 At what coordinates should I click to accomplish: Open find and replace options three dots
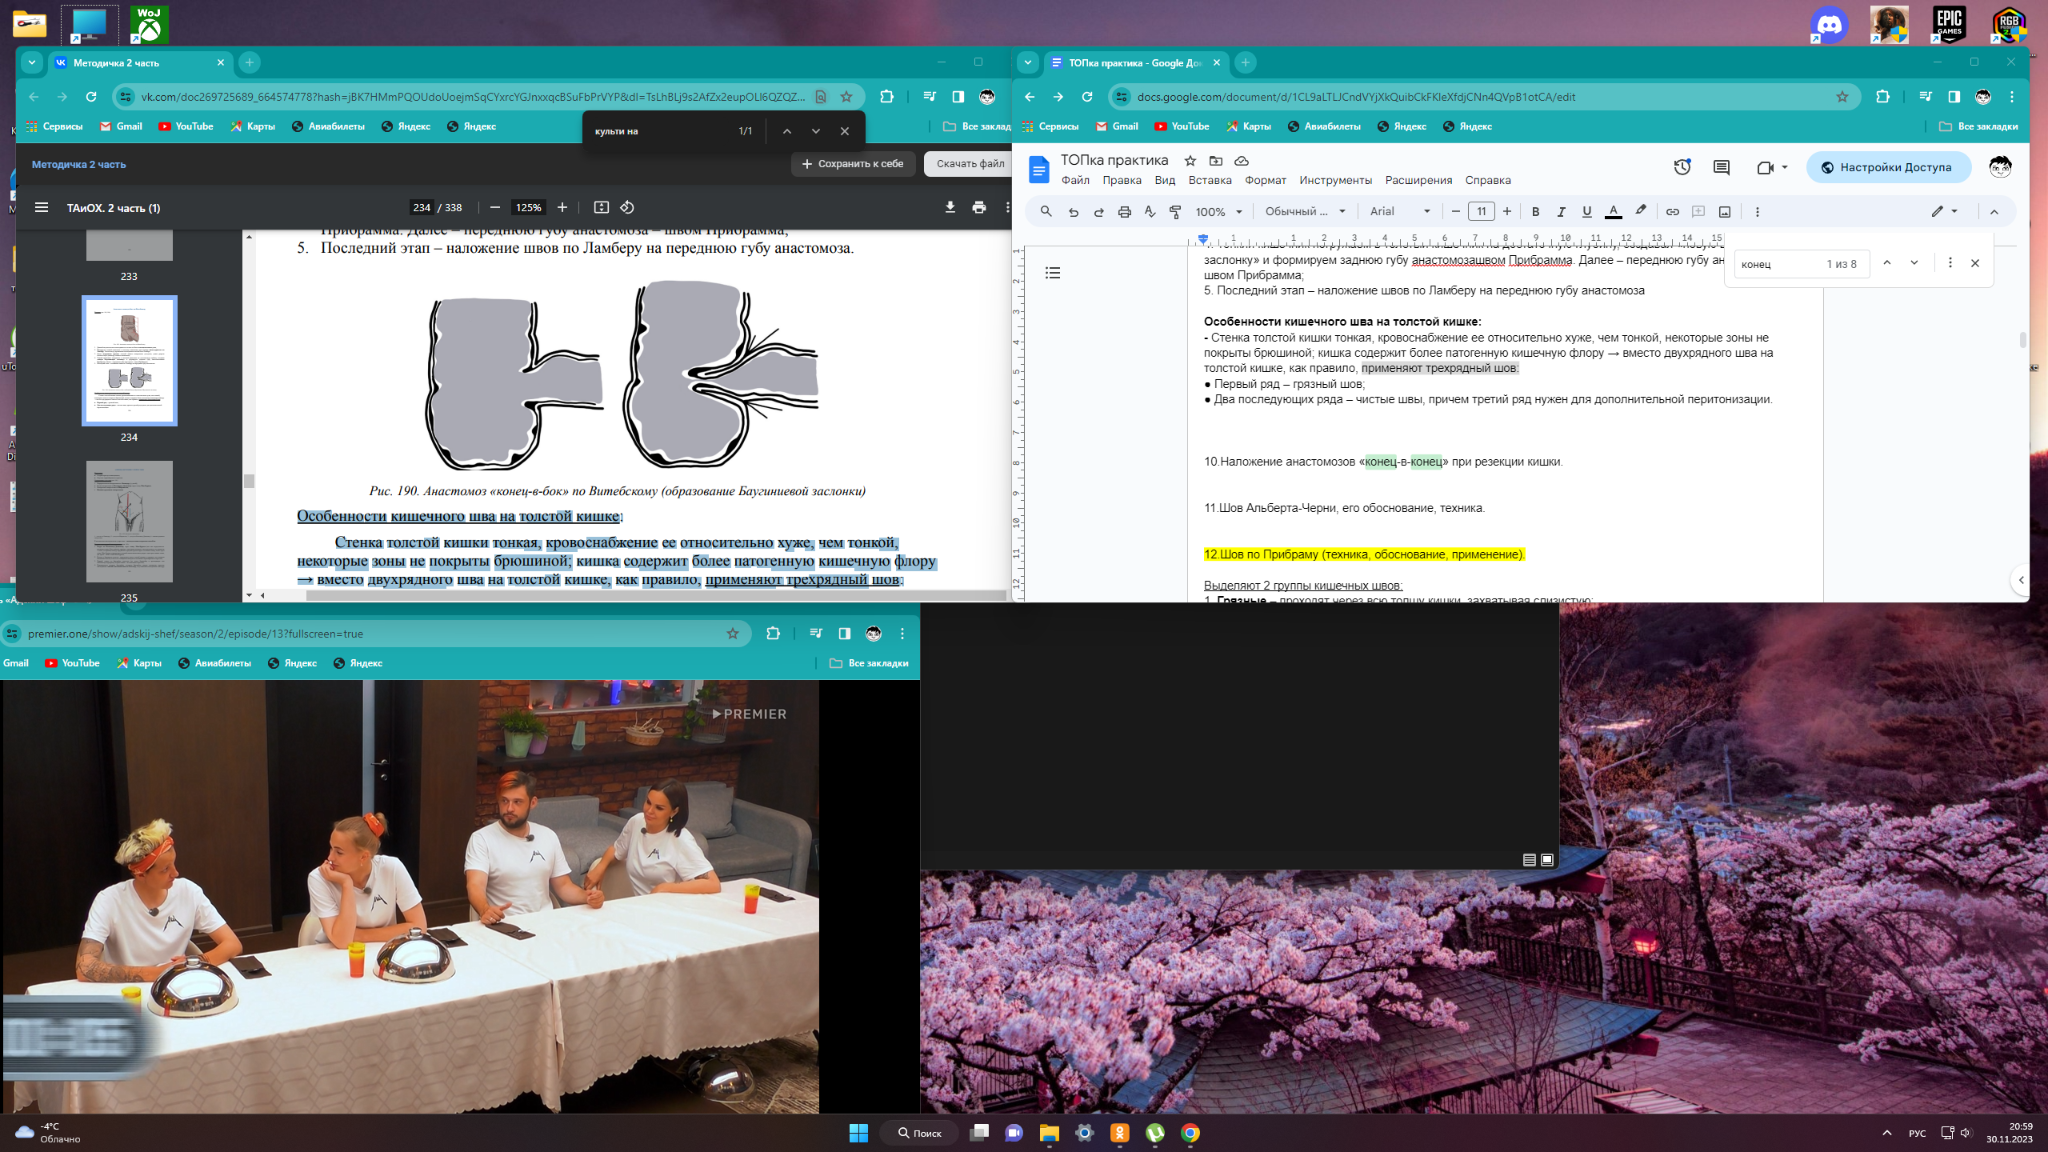click(1949, 263)
